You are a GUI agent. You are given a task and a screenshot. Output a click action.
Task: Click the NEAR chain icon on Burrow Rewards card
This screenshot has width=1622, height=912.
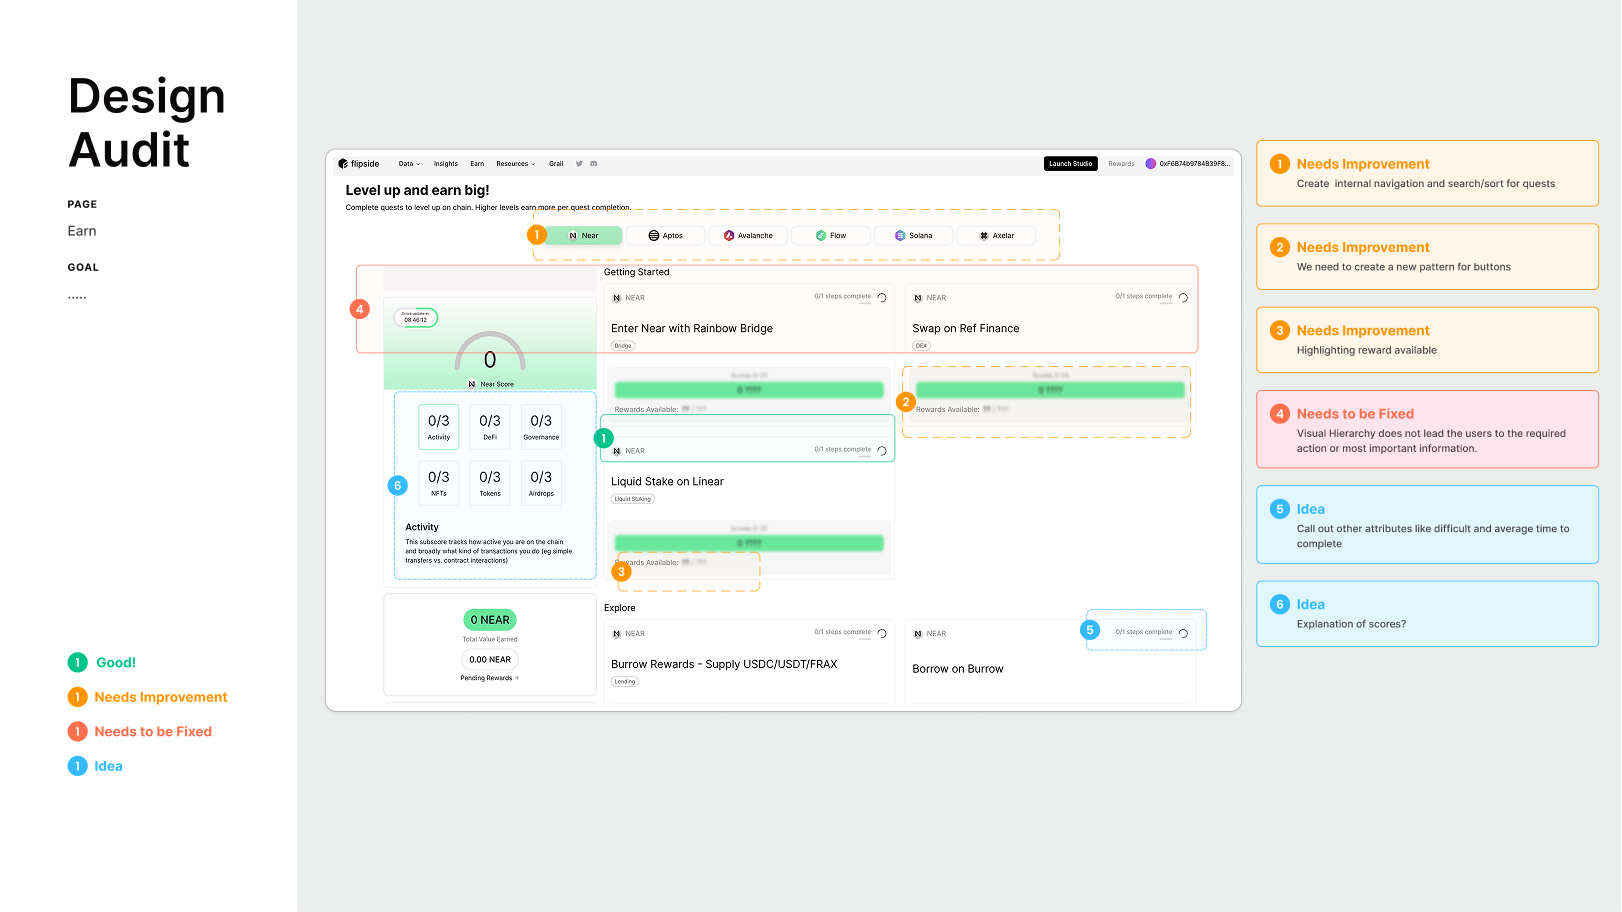[x=617, y=634]
